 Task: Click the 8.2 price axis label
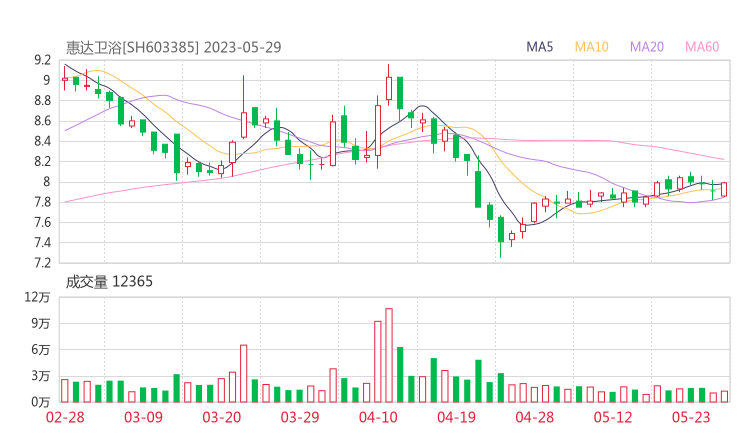pos(42,161)
